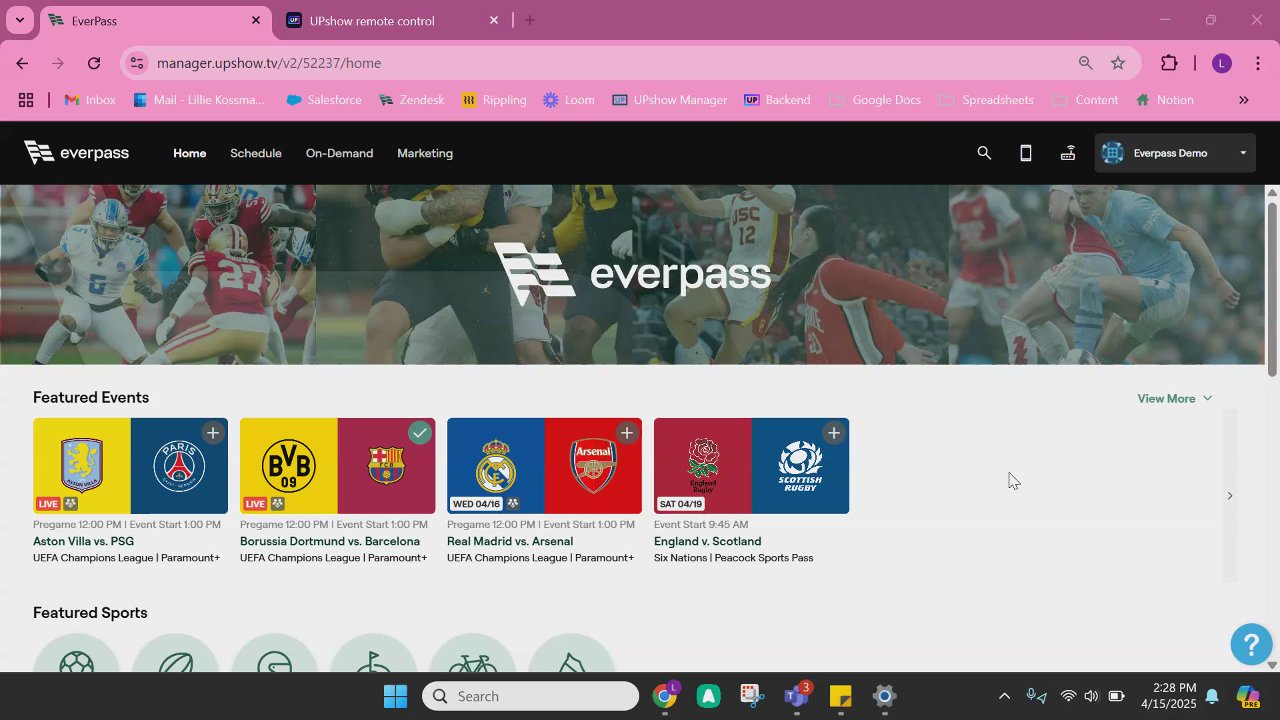View site information icon in address bar
The height and width of the screenshot is (720, 1280).
click(x=138, y=63)
